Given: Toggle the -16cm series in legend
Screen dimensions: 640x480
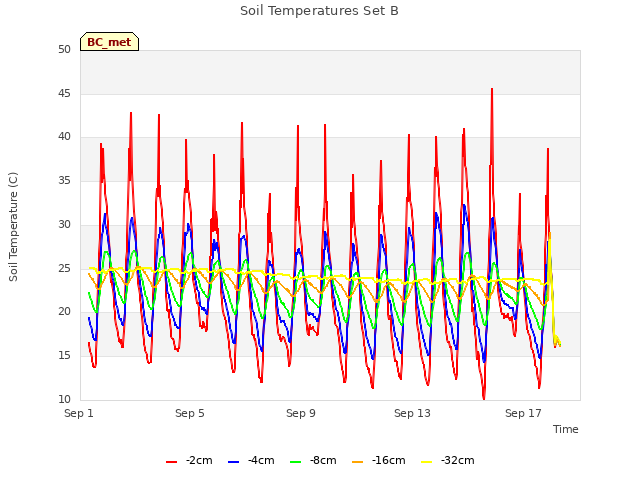Looking at the screenshot, I should pos(378,460).
